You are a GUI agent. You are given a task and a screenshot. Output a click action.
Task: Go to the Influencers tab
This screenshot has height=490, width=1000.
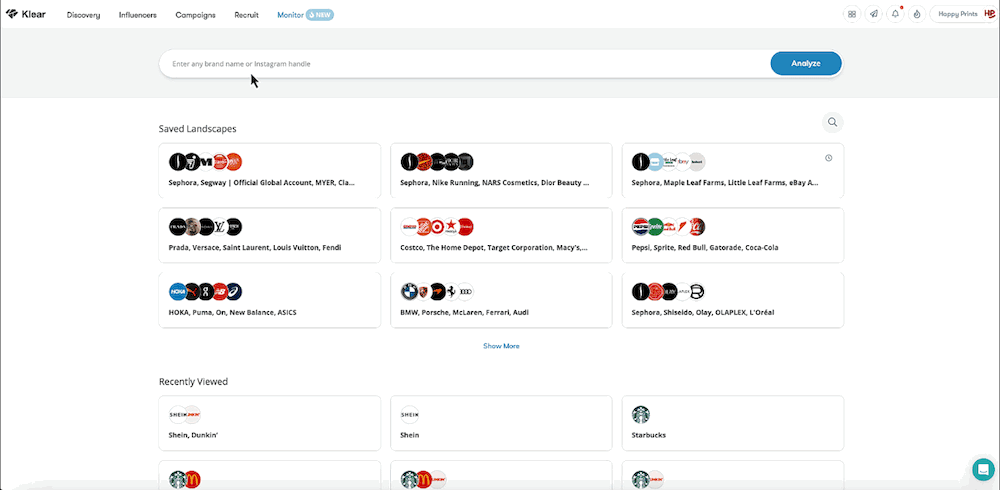[138, 15]
